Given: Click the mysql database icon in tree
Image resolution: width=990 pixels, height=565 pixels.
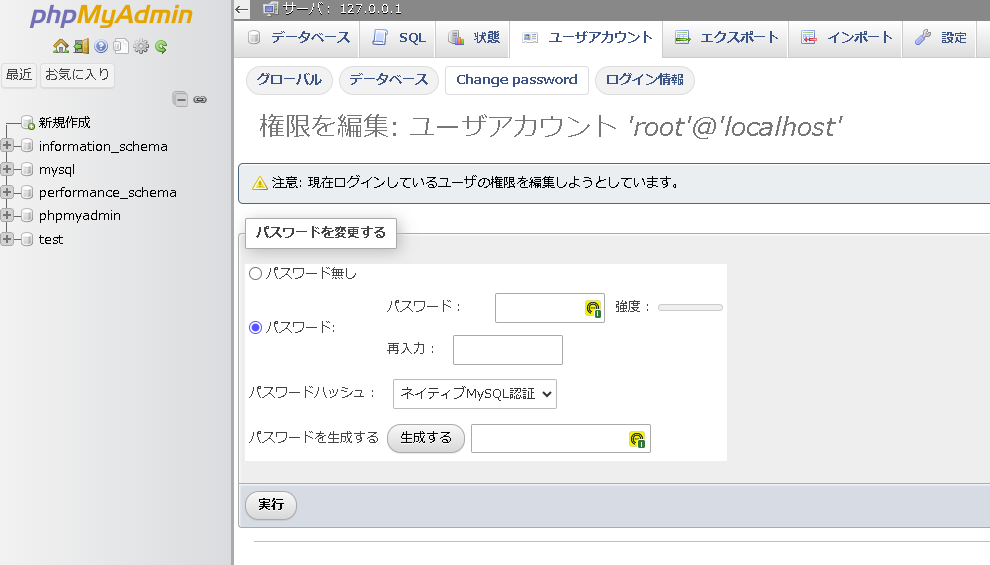Looking at the screenshot, I should [27, 169].
